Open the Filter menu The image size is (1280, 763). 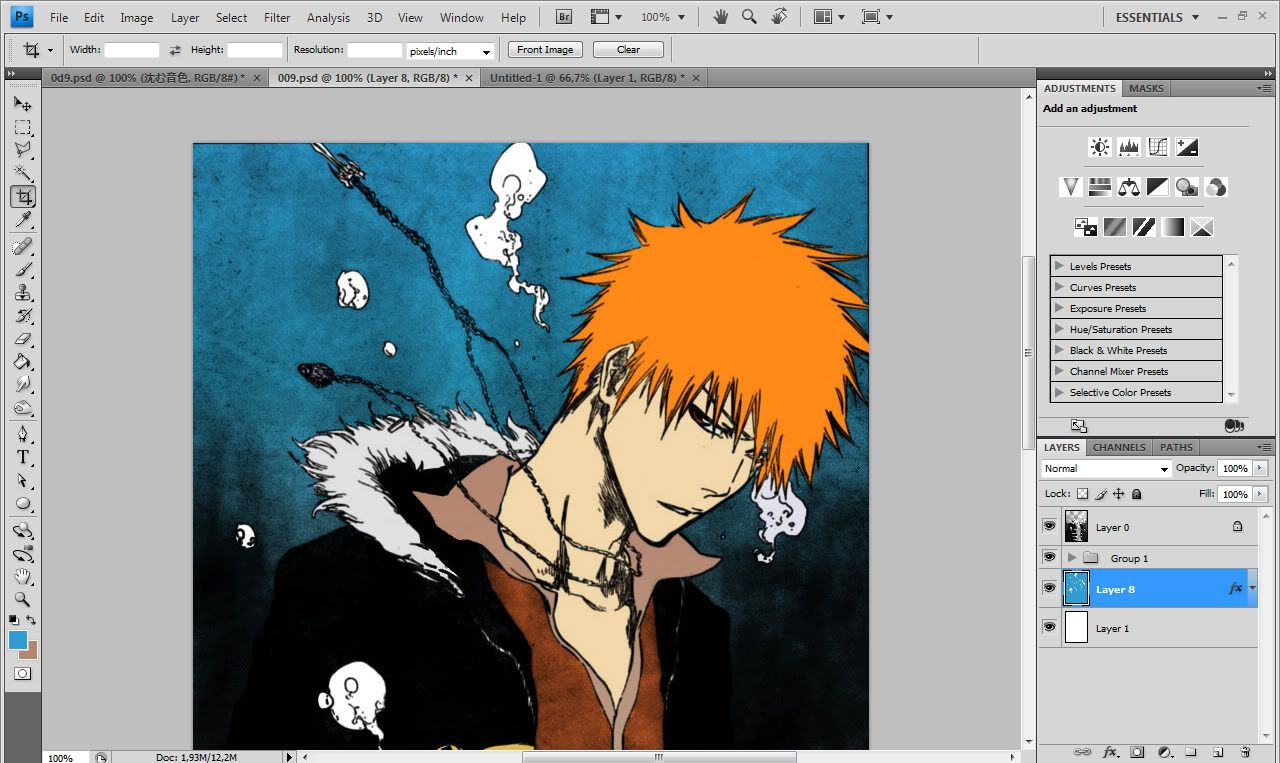(x=277, y=17)
